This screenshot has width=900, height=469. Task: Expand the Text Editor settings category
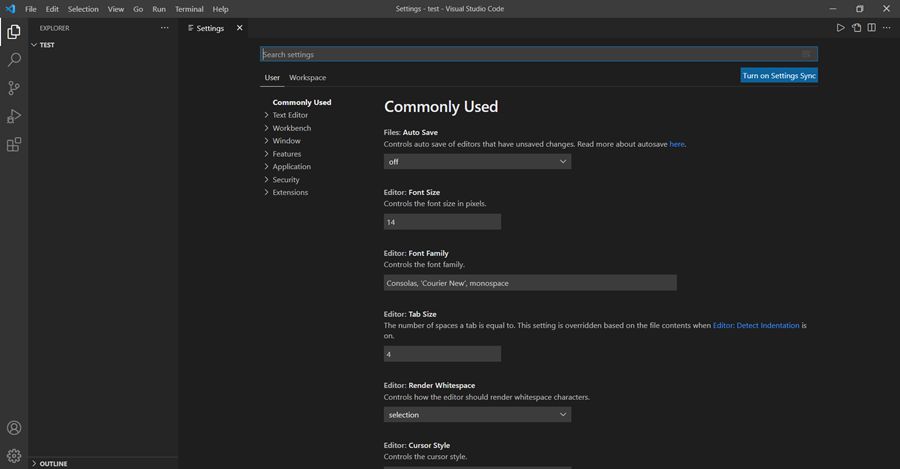click(x=290, y=115)
